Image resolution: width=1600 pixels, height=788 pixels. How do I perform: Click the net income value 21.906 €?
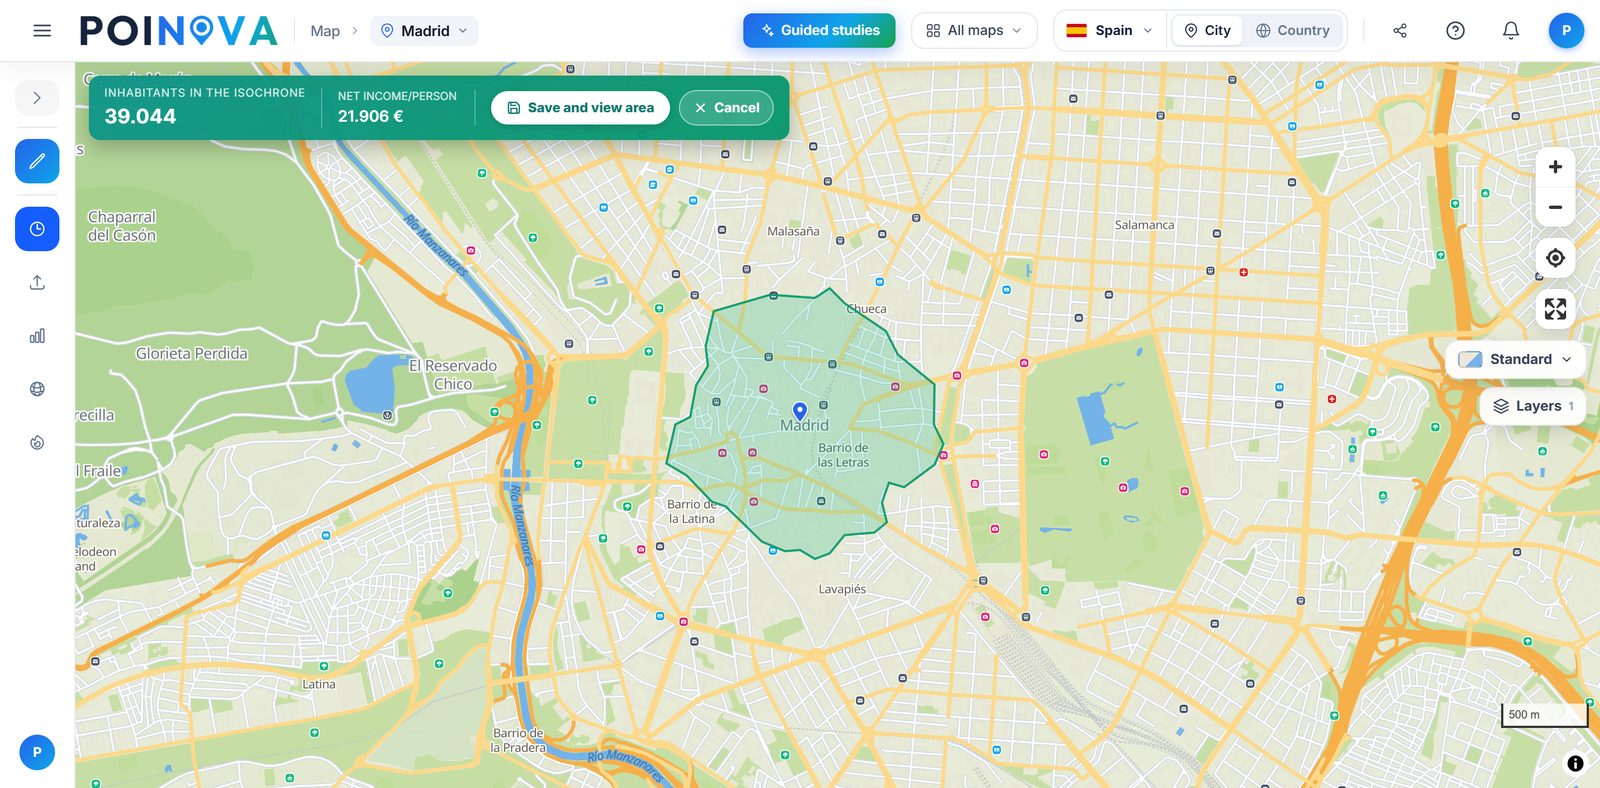click(370, 116)
